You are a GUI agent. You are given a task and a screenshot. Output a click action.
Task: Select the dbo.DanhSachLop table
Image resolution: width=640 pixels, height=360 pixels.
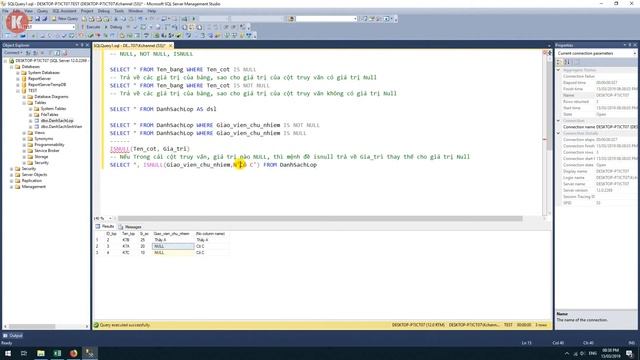click(57, 121)
